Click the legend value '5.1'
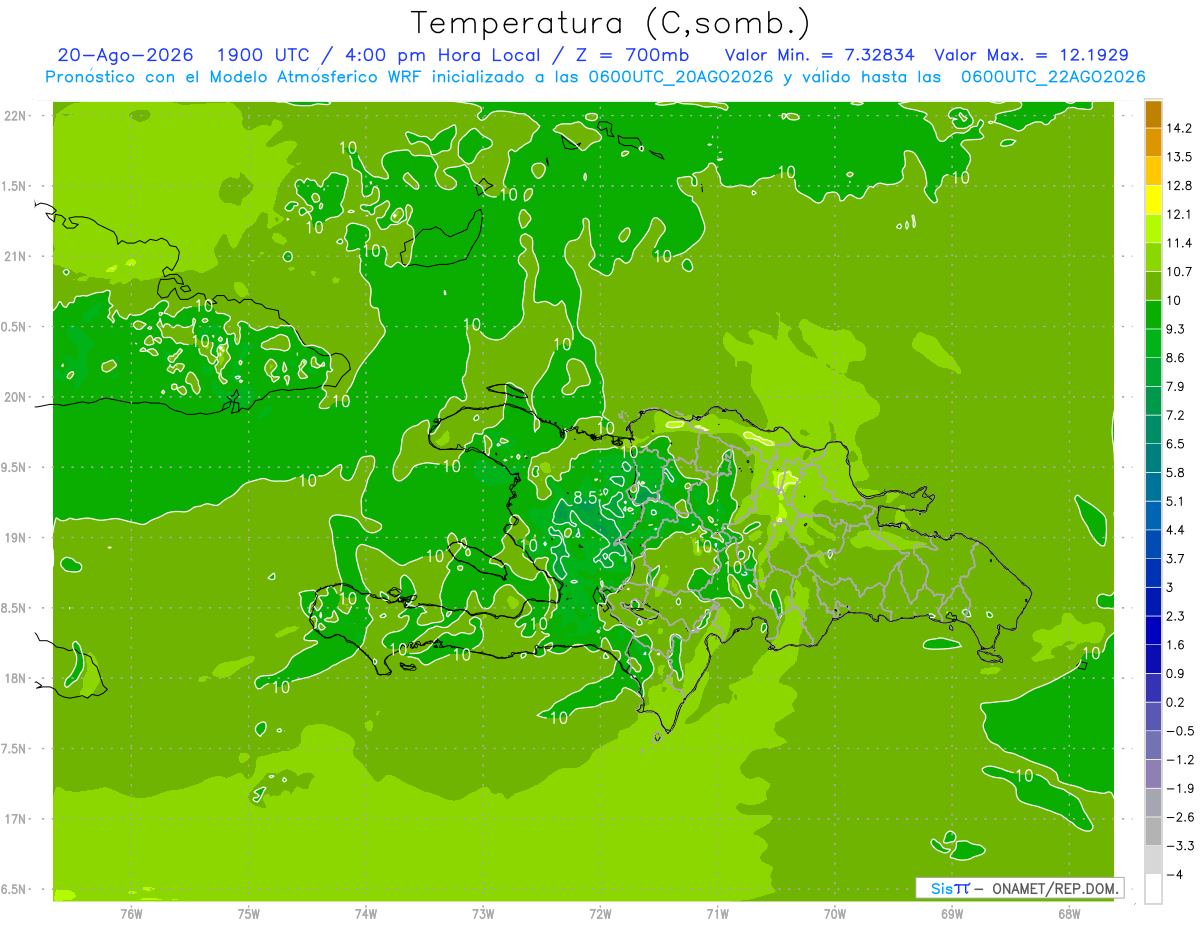The width and height of the screenshot is (1200, 927). (1176, 501)
